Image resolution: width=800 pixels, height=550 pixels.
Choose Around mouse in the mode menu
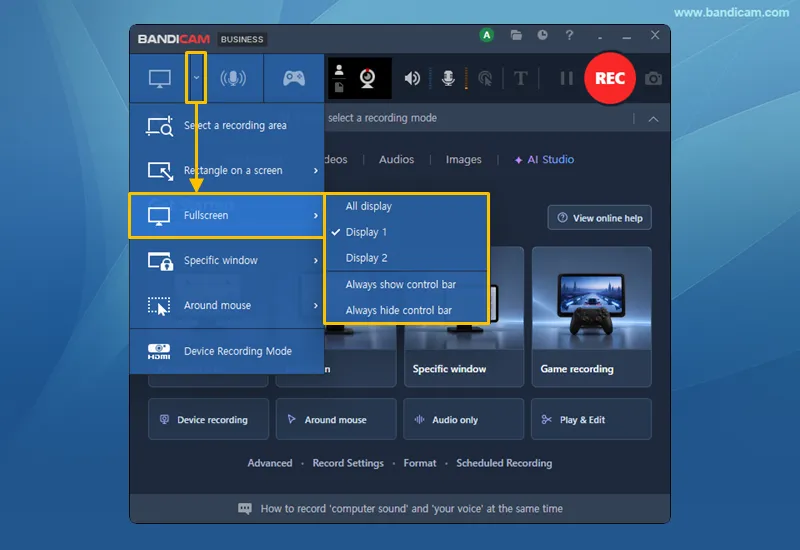227,305
